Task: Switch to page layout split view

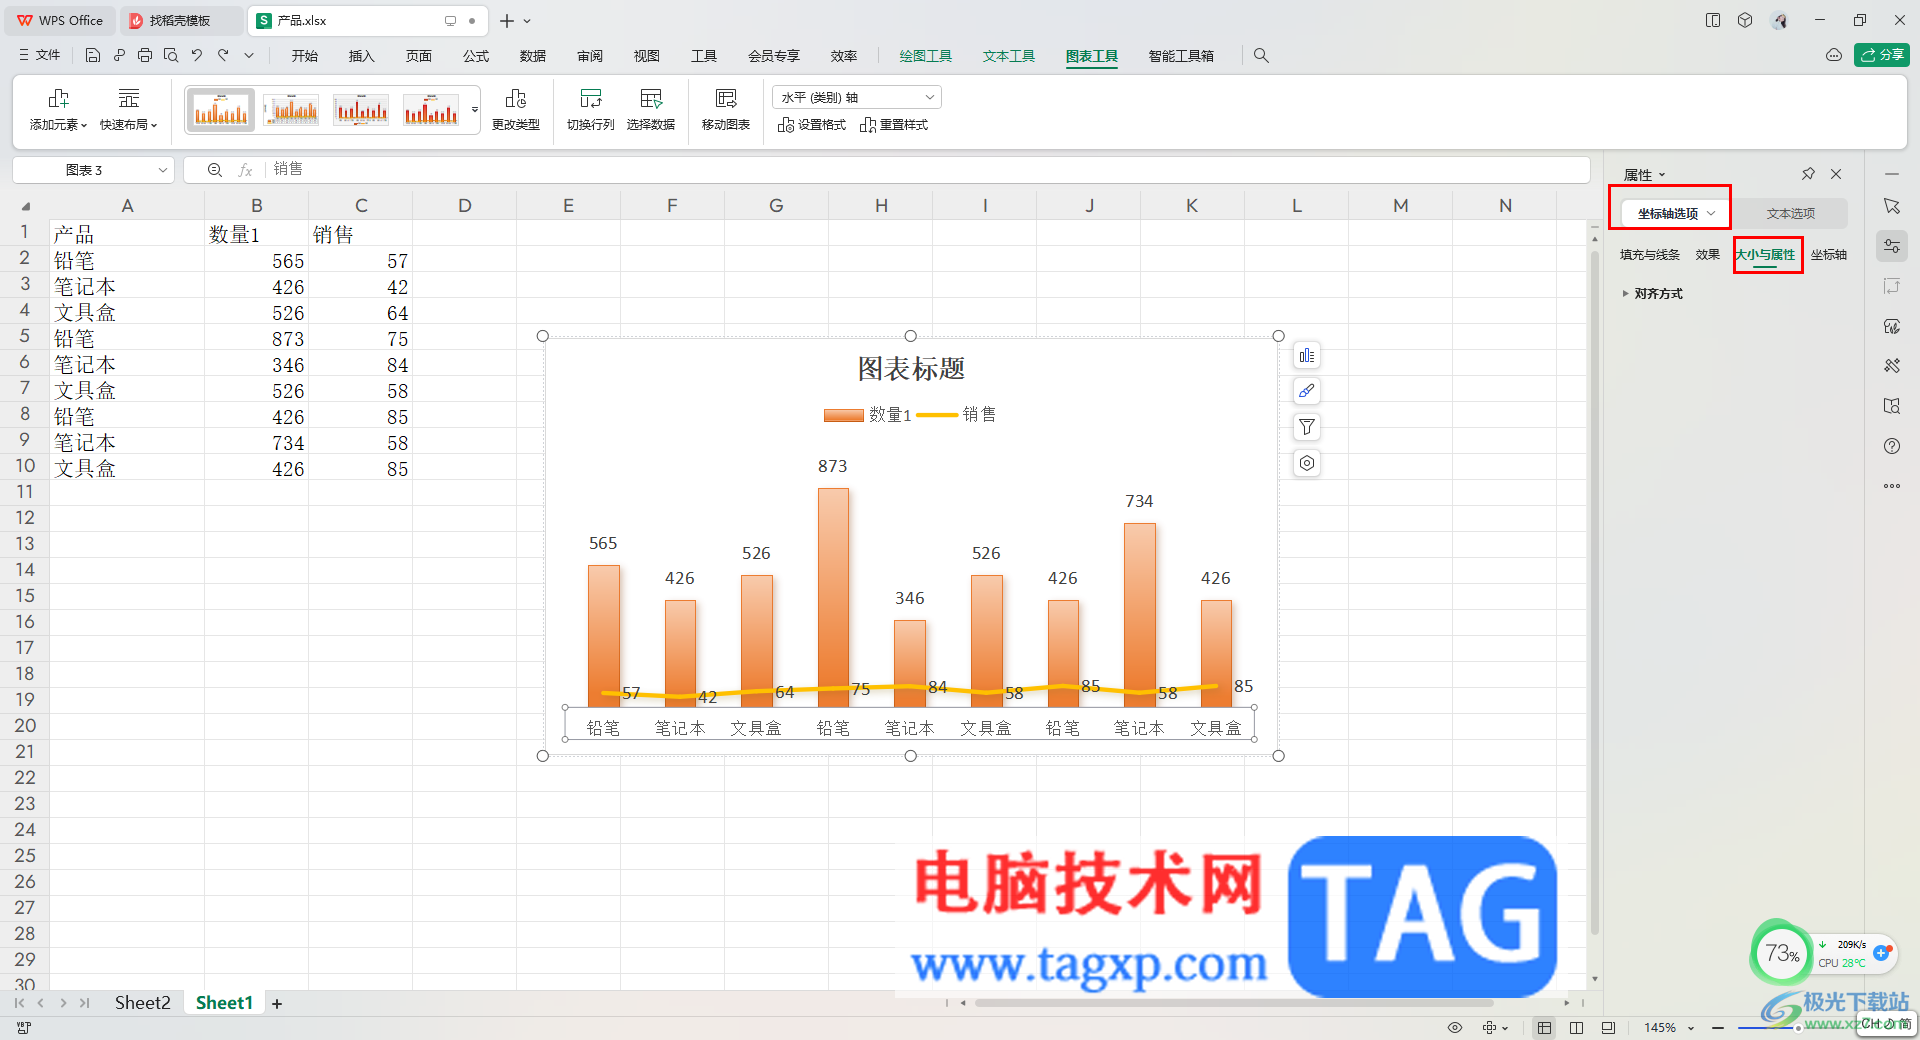Action: 1577,1027
